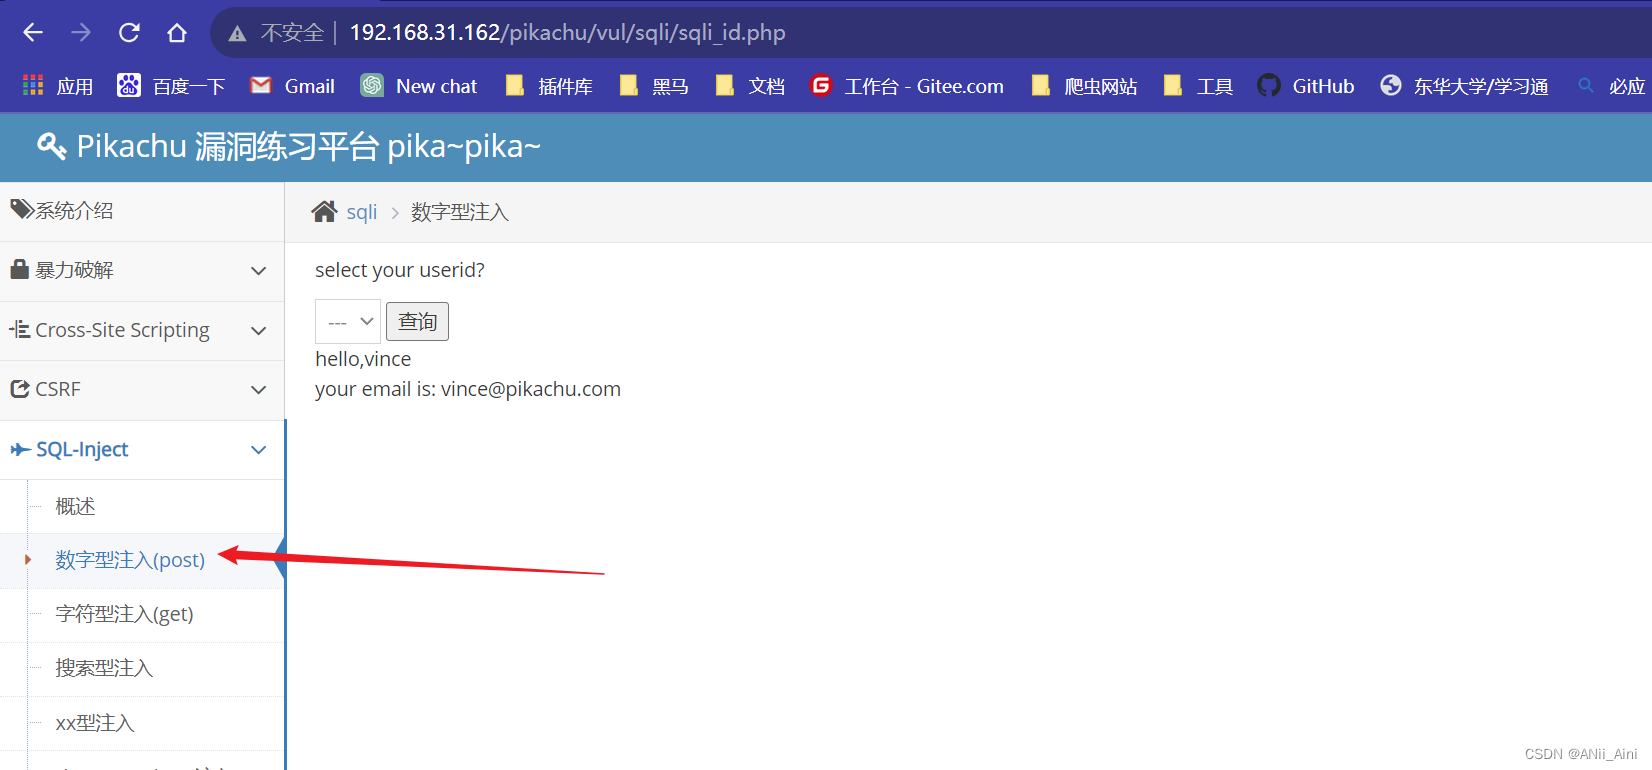Open the 东华大学/学习通 bookmark
1652x770 pixels.
pyautogui.click(x=1464, y=86)
